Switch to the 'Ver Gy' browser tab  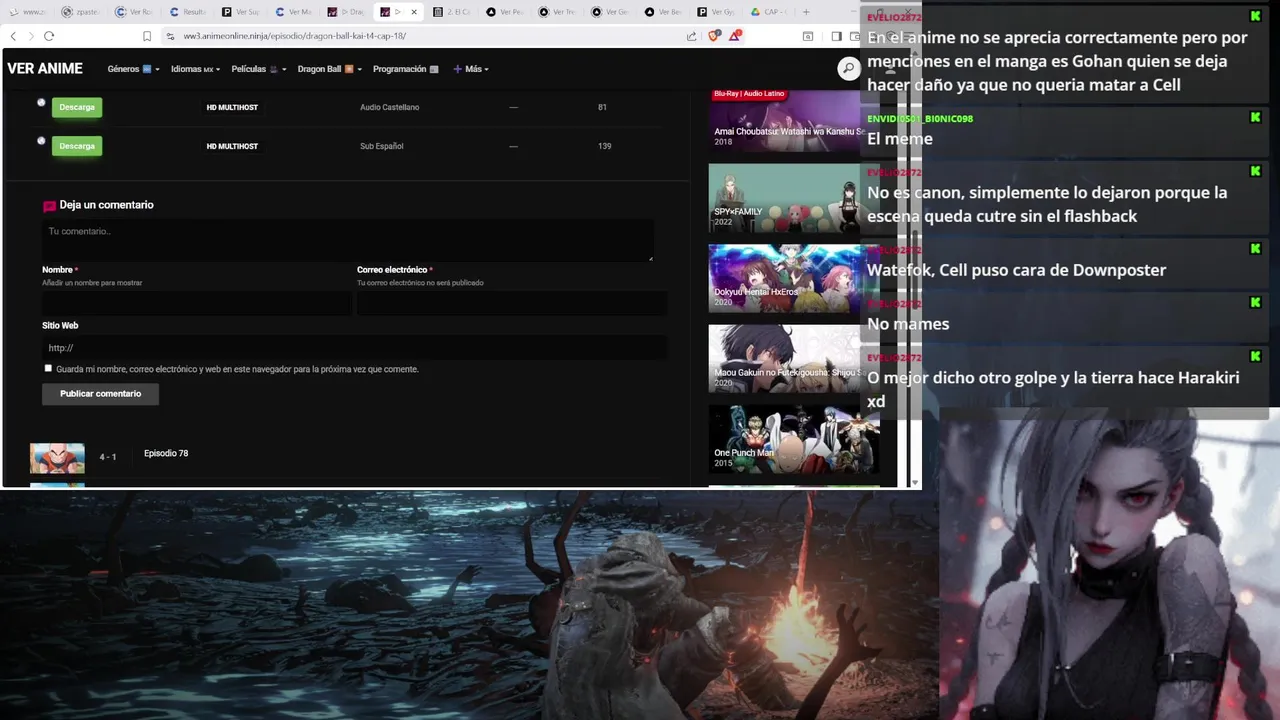[716, 12]
